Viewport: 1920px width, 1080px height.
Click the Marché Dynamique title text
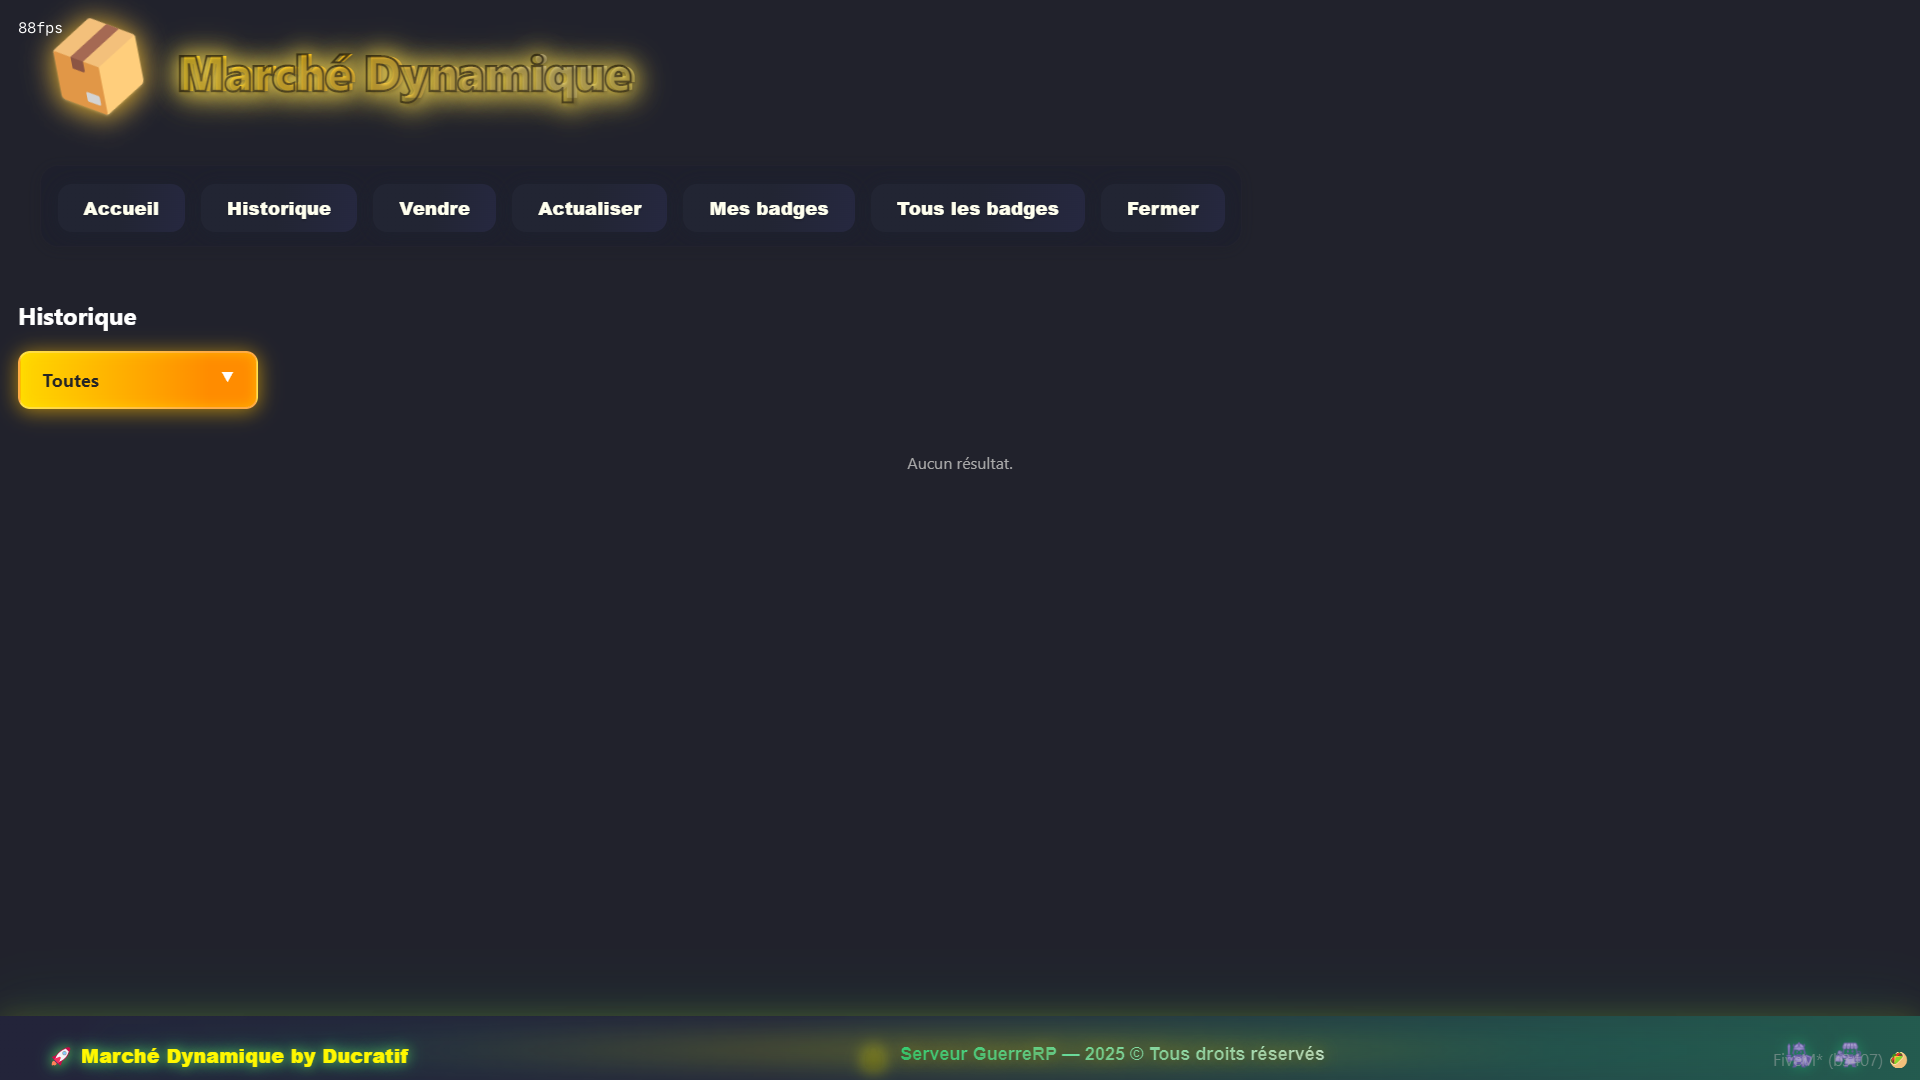click(x=405, y=75)
